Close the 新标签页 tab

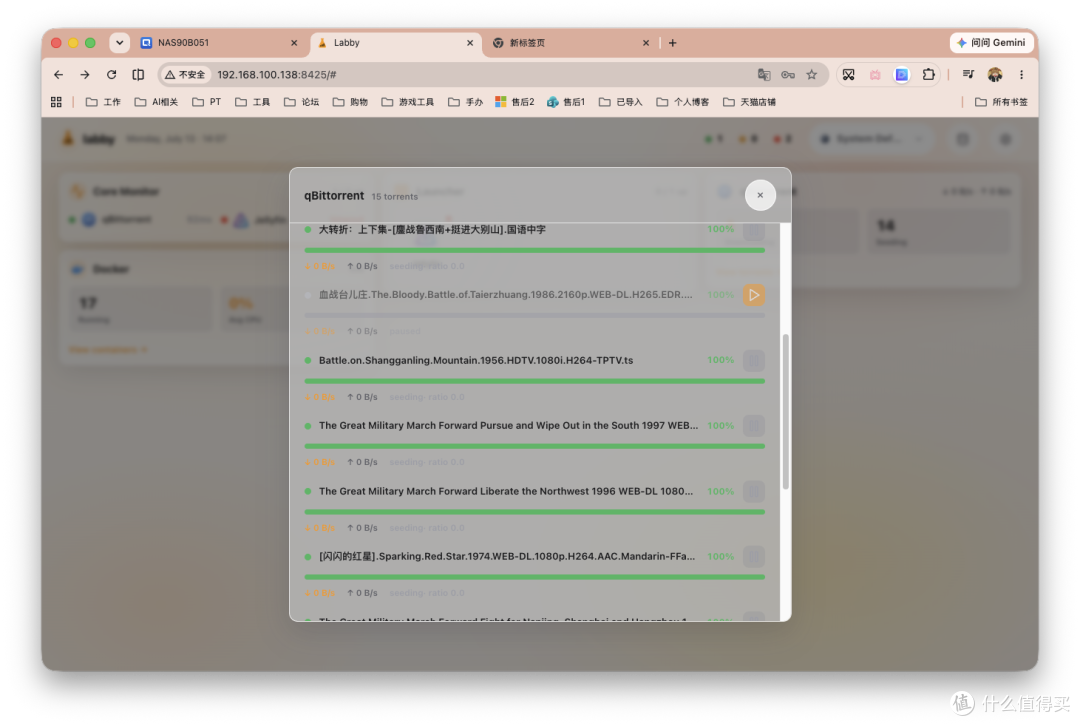(645, 43)
